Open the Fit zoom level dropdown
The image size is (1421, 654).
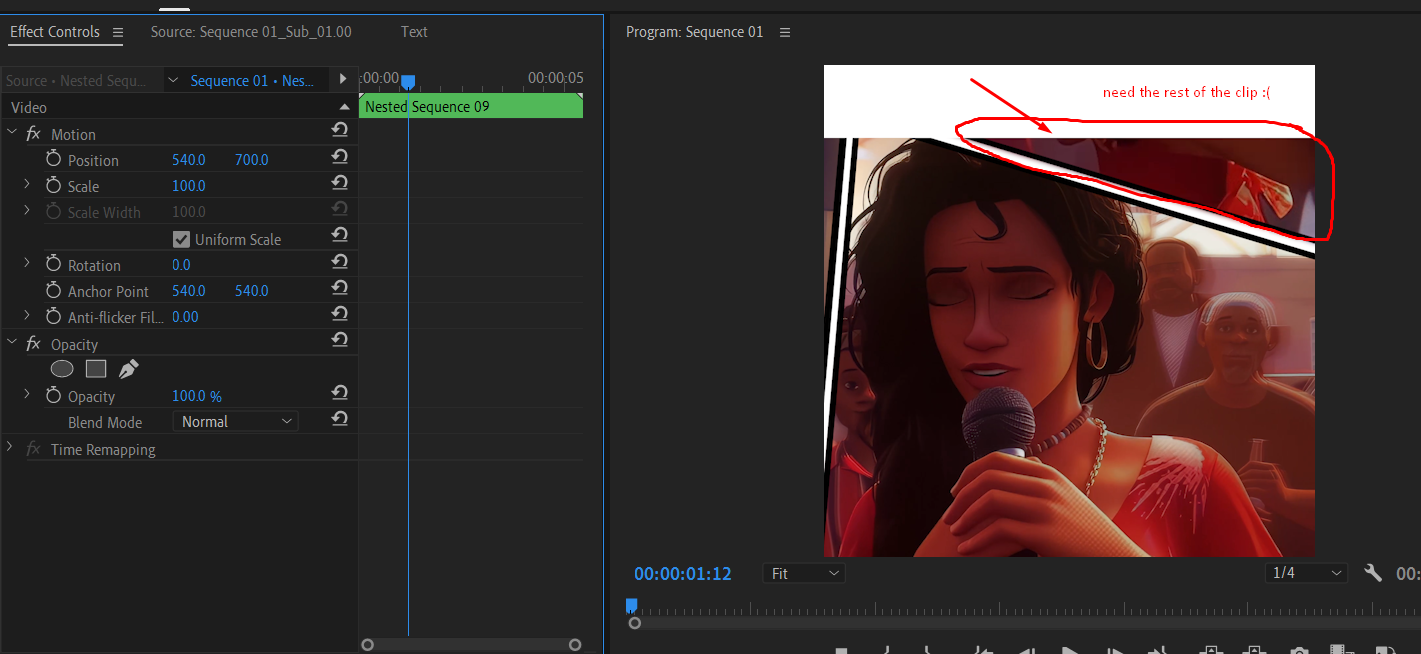[803, 573]
